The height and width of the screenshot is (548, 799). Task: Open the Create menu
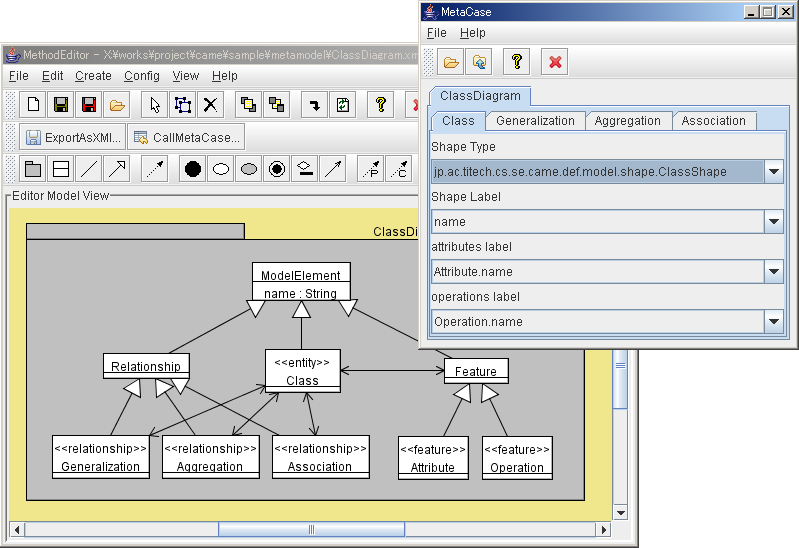point(93,76)
